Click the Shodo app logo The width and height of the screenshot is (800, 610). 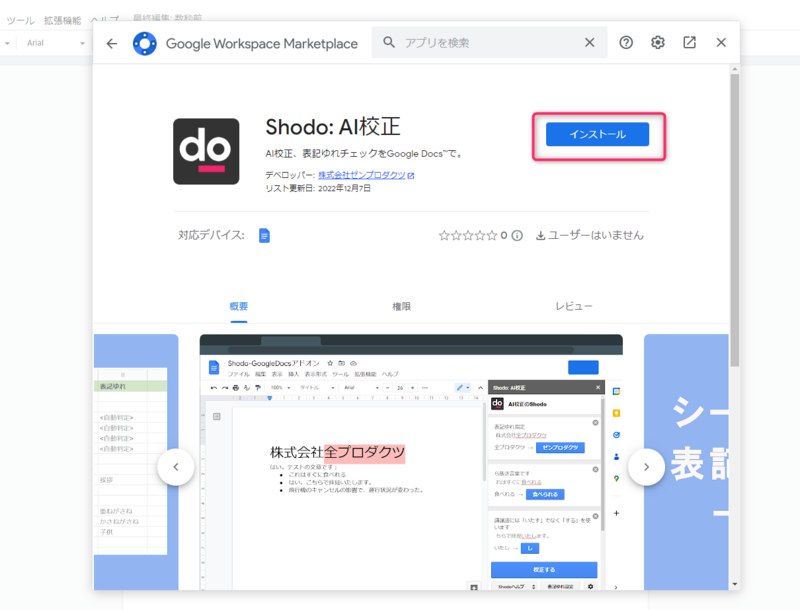click(x=206, y=151)
